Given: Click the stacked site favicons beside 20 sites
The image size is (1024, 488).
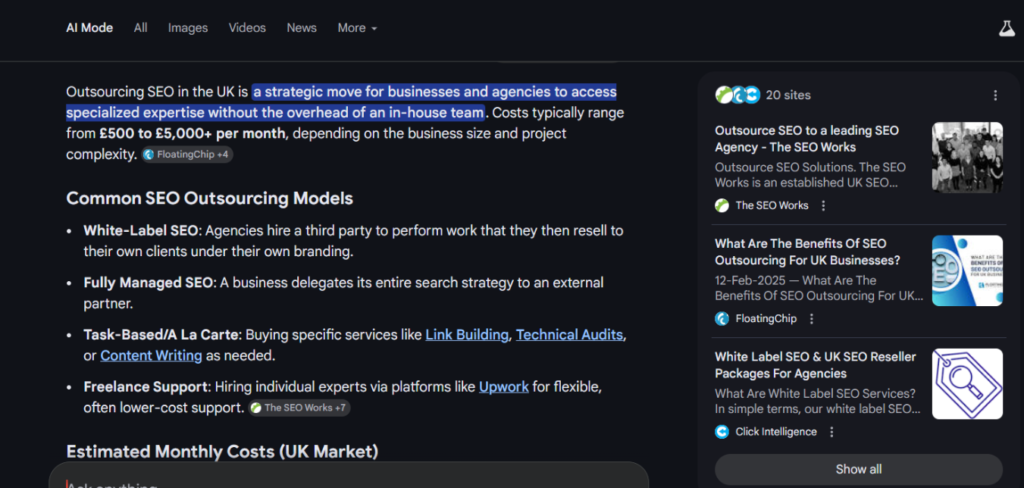Looking at the screenshot, I should point(738,95).
